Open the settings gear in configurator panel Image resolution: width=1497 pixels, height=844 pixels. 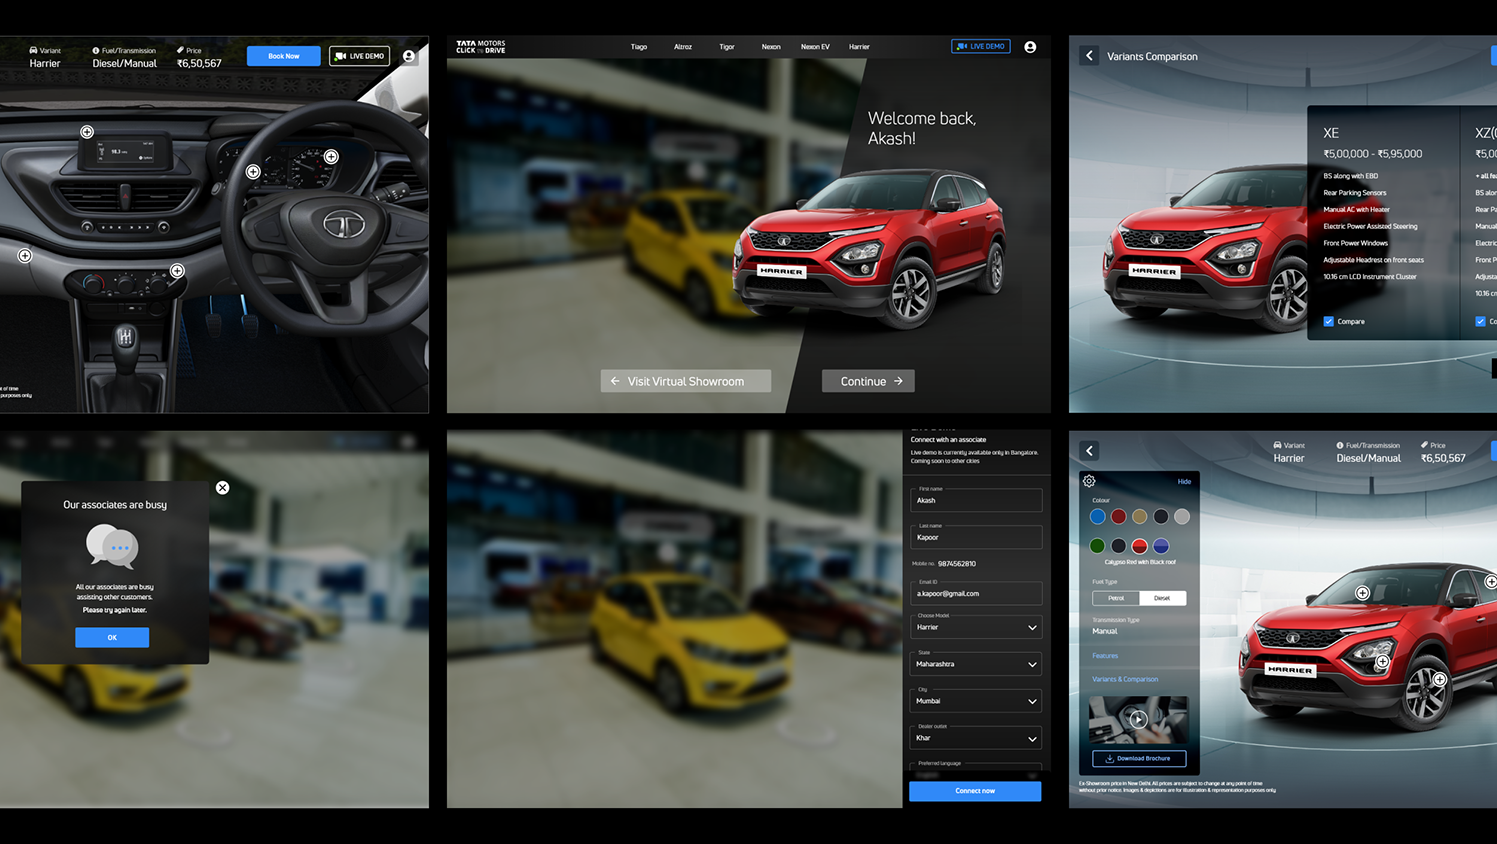[1089, 481]
